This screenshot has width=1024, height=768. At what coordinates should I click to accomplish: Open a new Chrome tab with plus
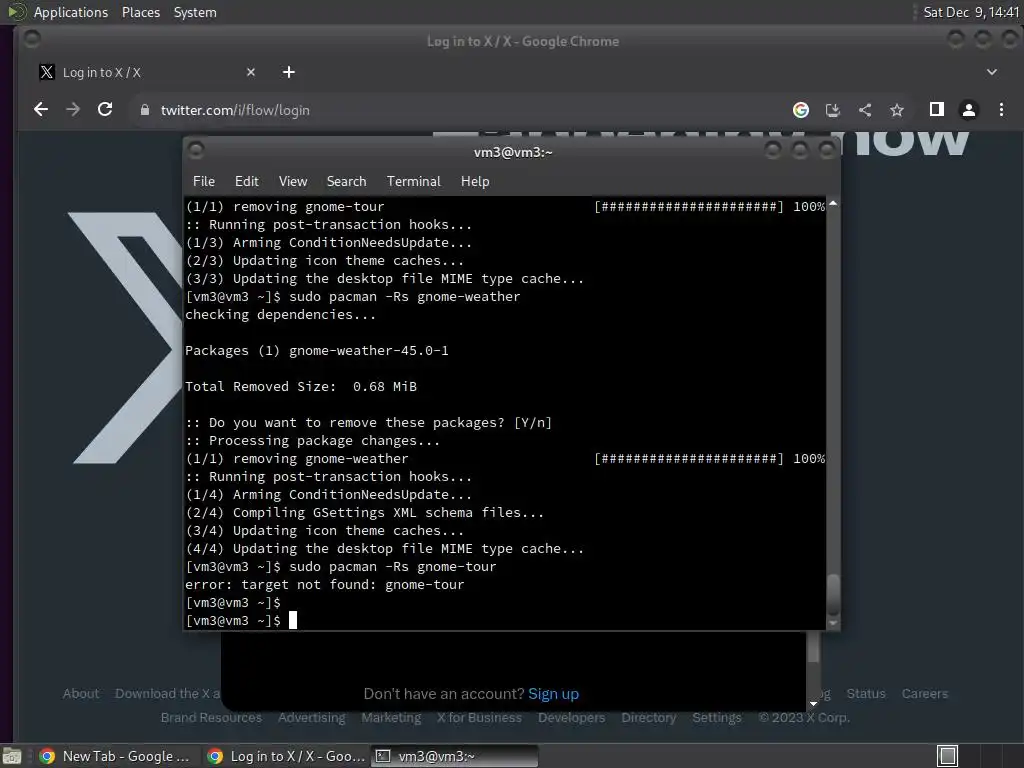tap(289, 72)
